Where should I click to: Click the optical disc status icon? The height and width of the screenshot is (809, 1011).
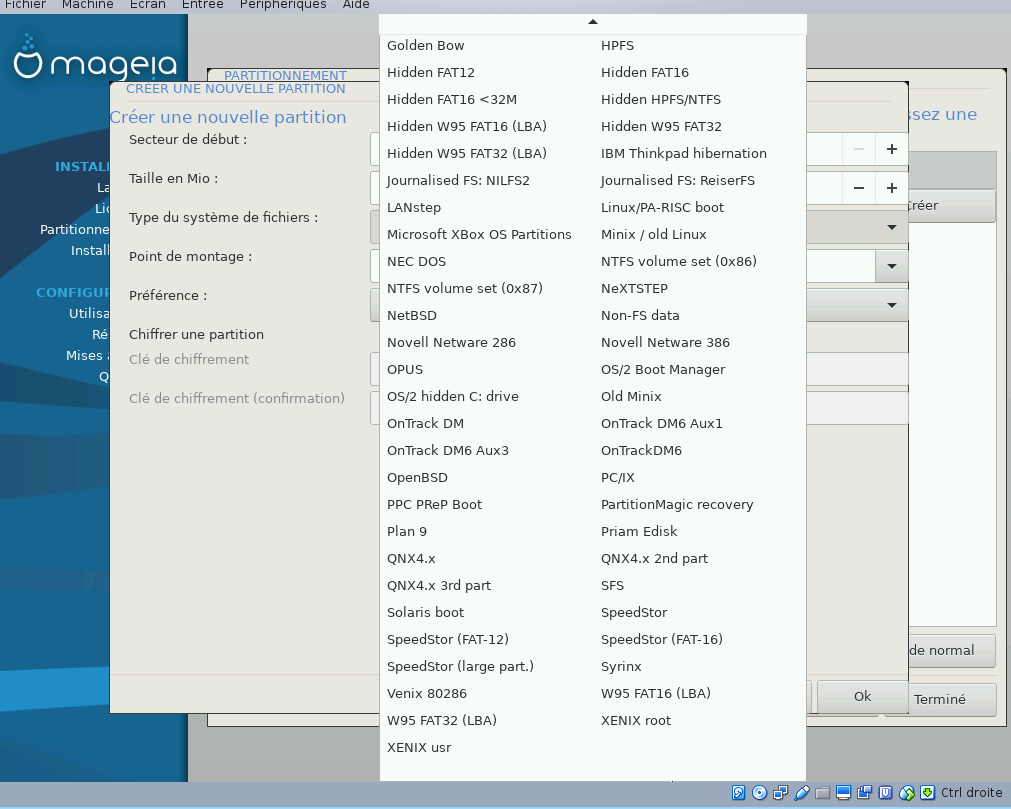pos(760,792)
